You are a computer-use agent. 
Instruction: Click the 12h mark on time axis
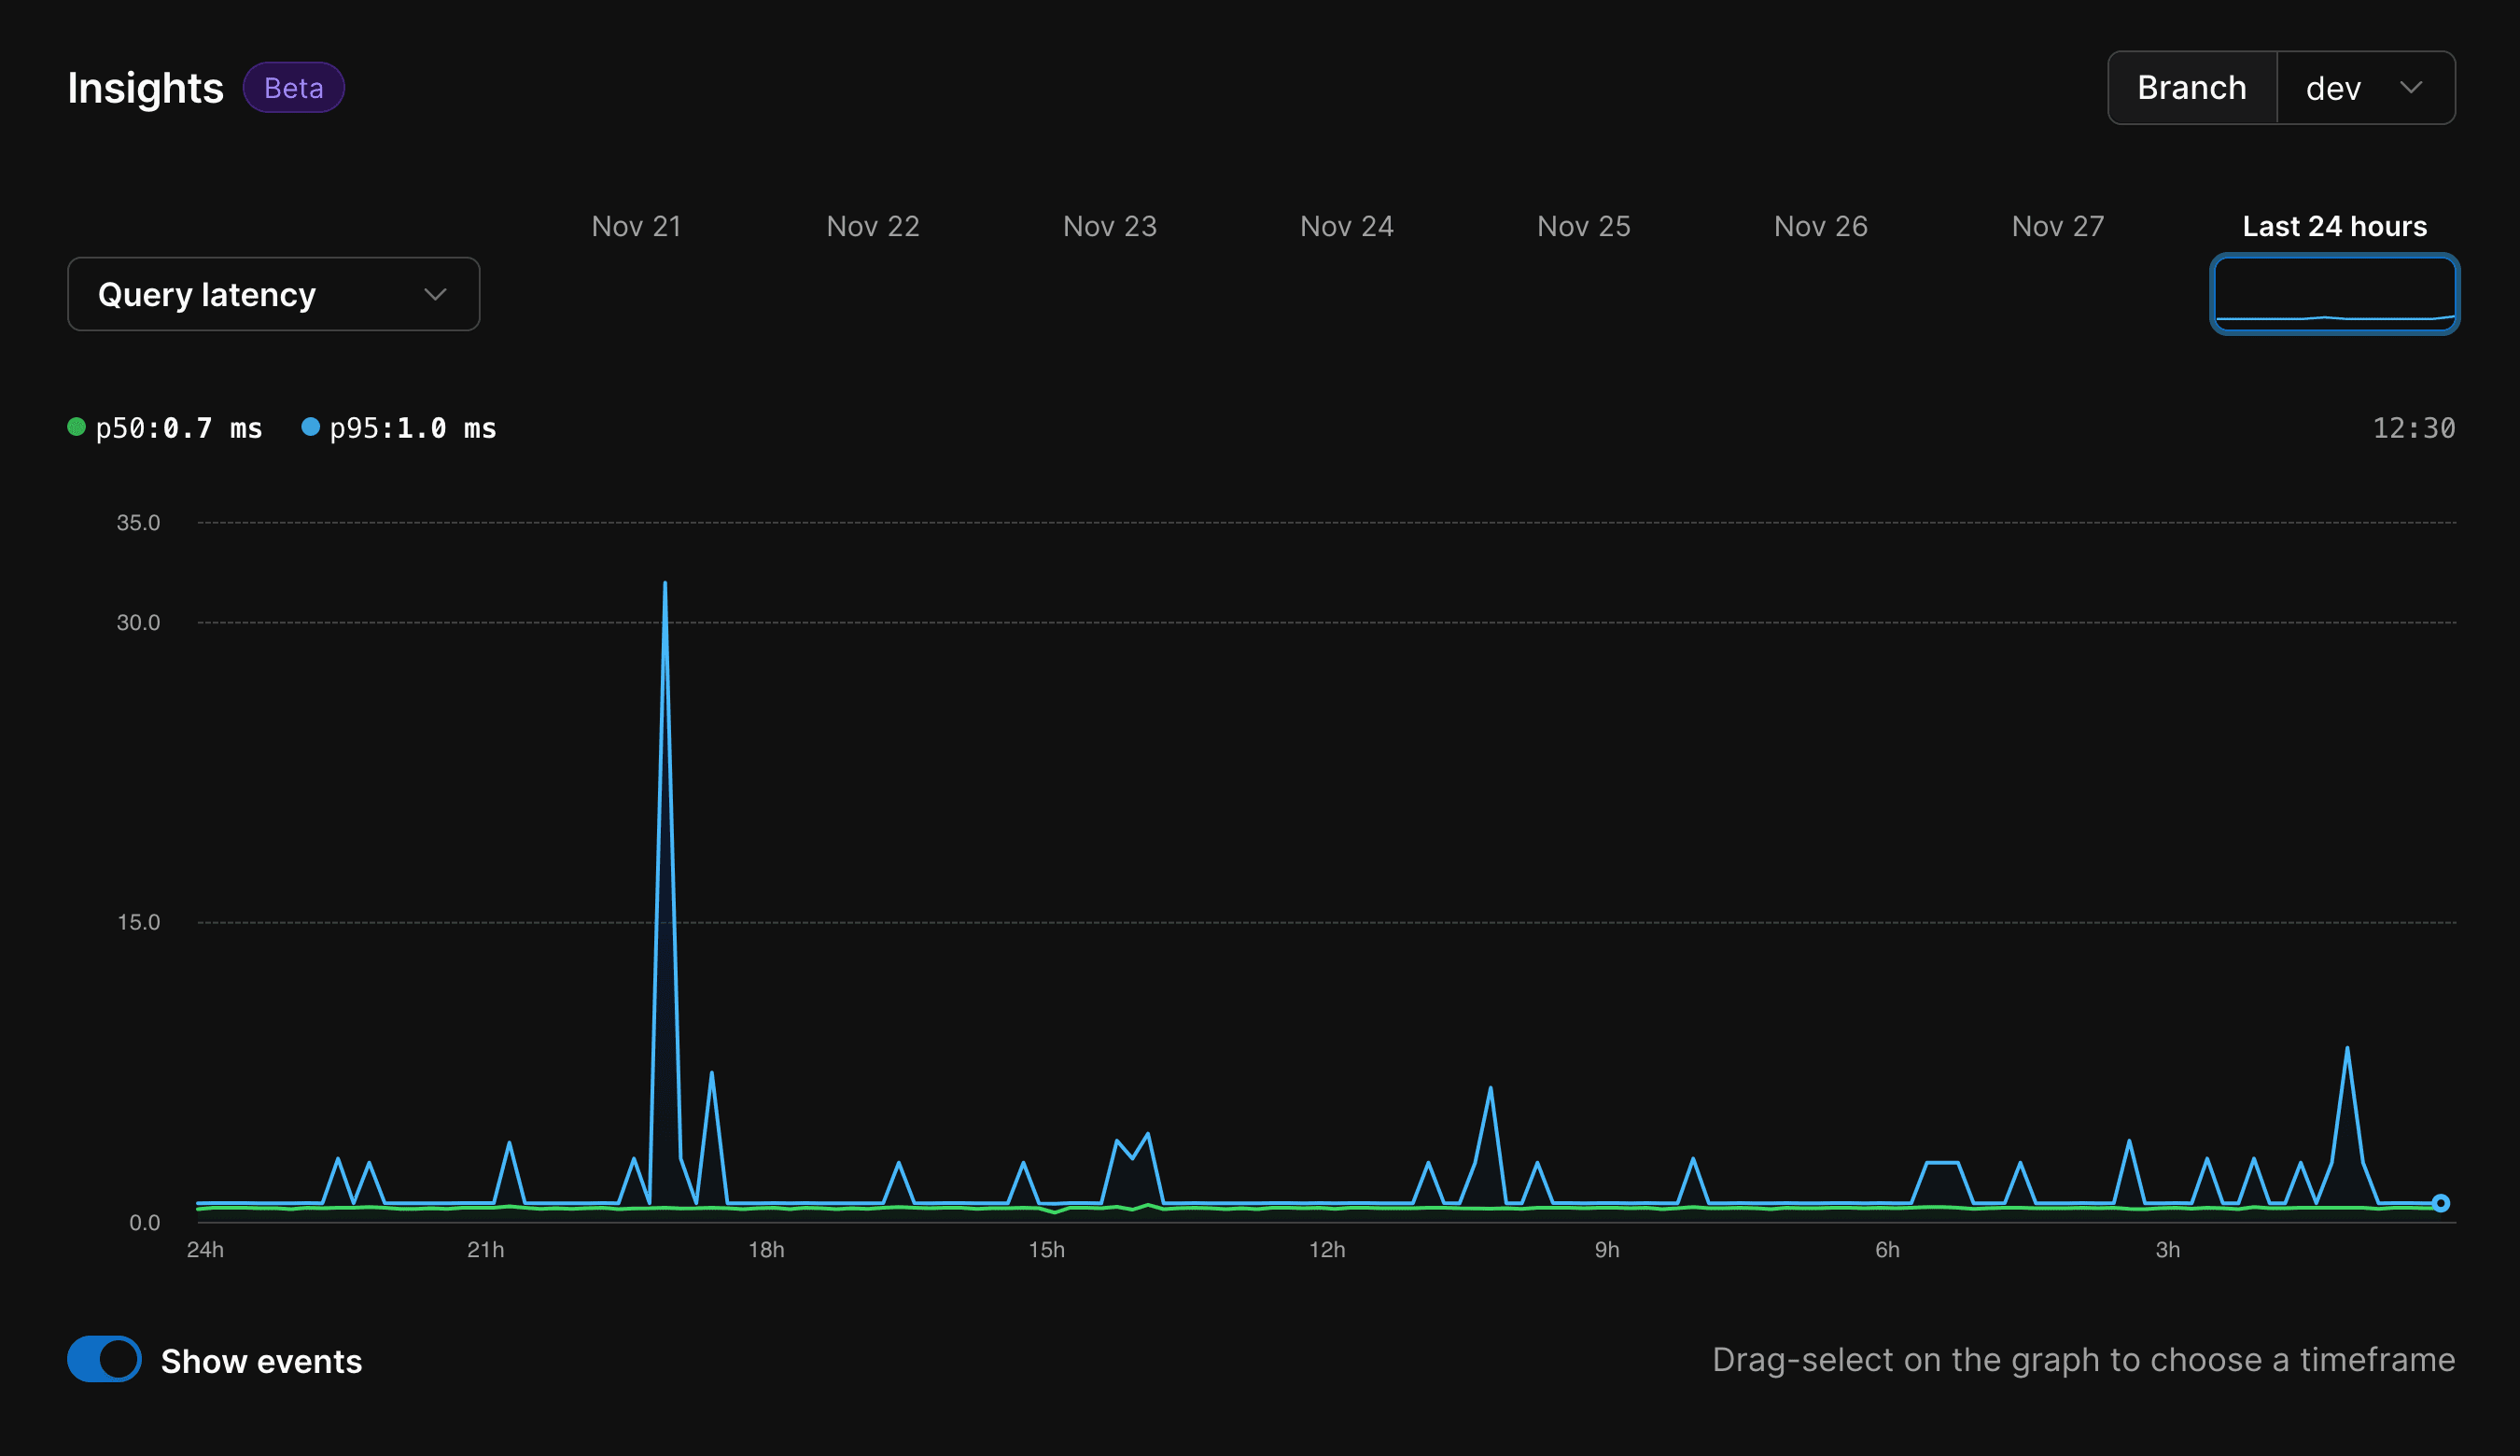click(x=1327, y=1249)
